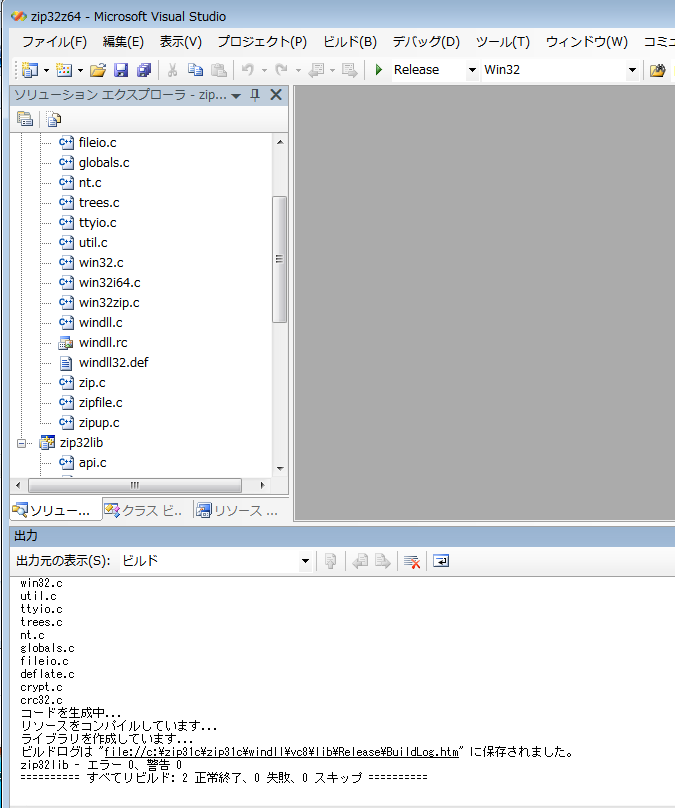Collapse the zip32lib project node
The image size is (675, 808).
coord(21,443)
